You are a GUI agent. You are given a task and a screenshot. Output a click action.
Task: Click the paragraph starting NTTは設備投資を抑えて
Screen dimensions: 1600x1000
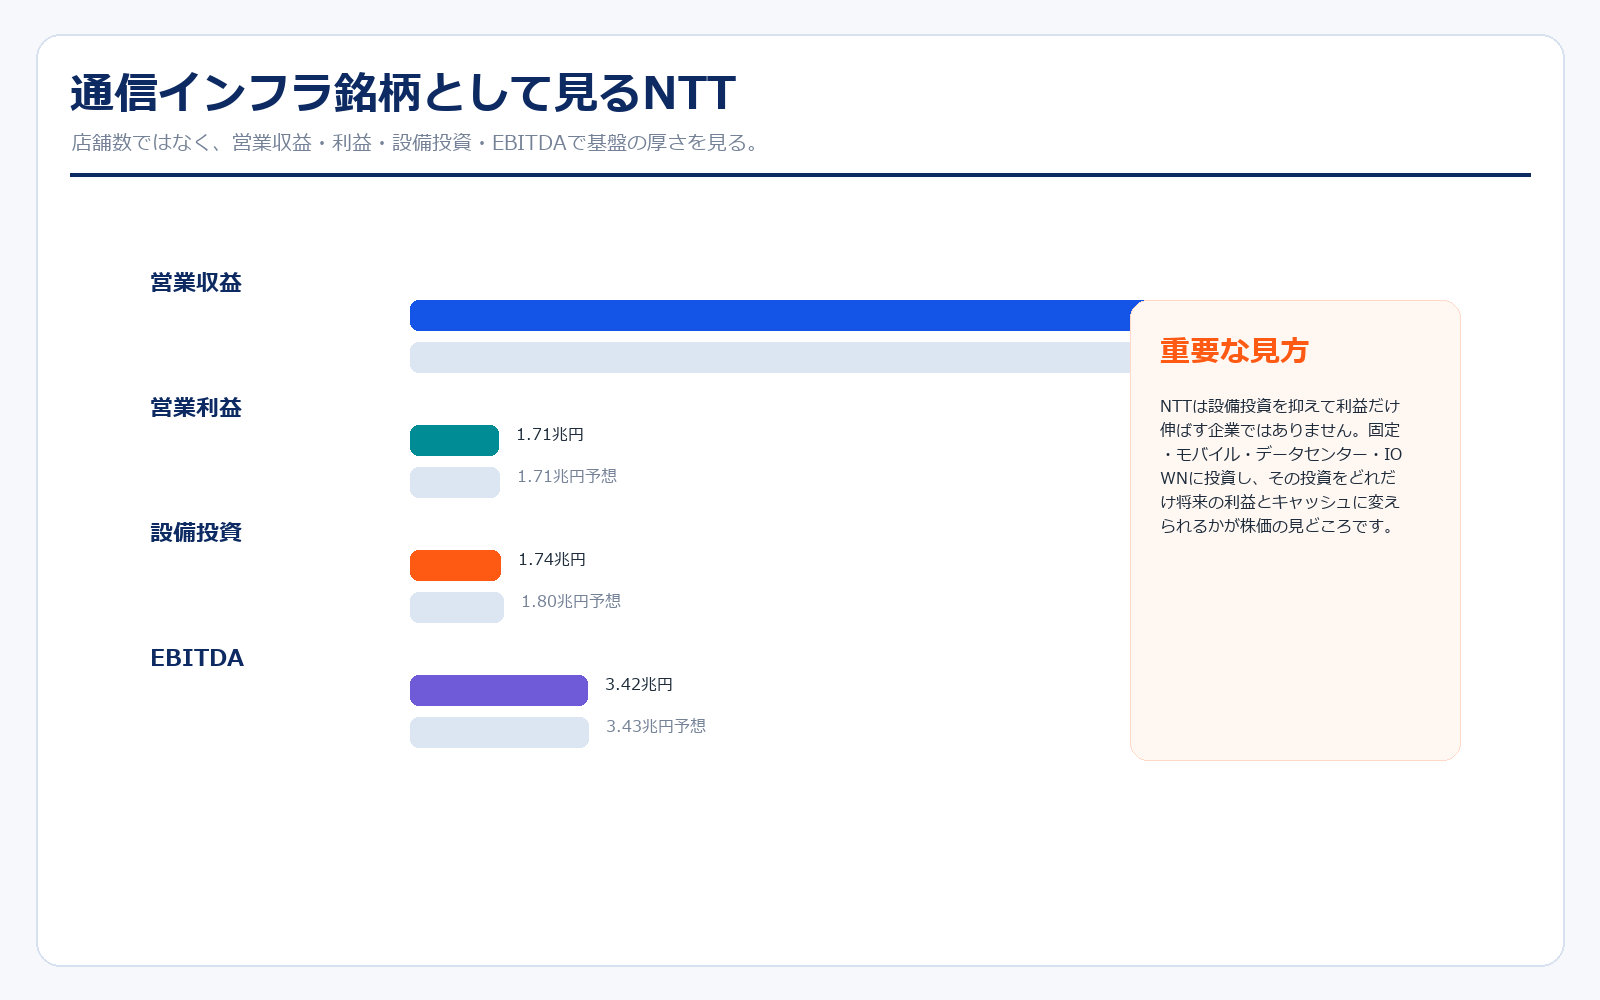[1281, 466]
